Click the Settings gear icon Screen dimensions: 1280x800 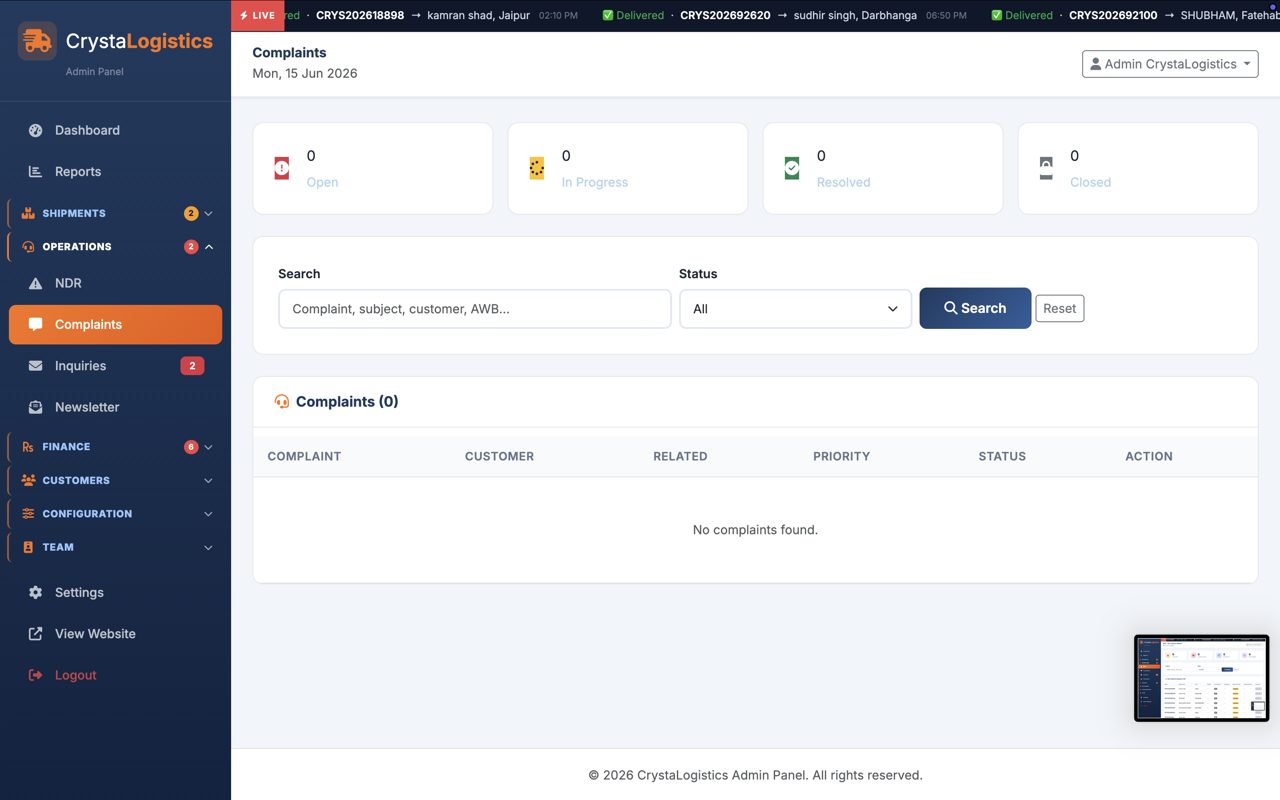tap(36, 592)
